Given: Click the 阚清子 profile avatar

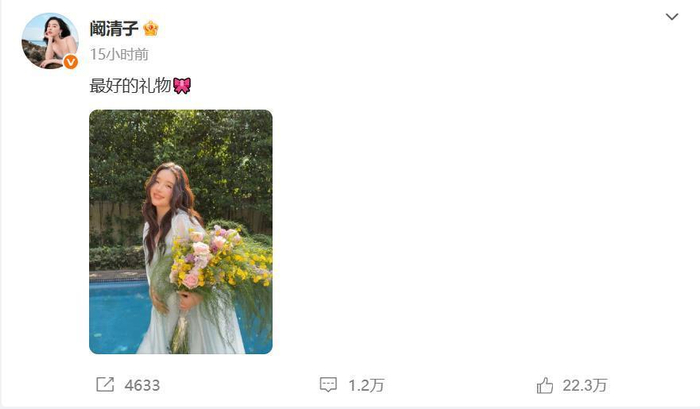Looking at the screenshot, I should (x=49, y=40).
